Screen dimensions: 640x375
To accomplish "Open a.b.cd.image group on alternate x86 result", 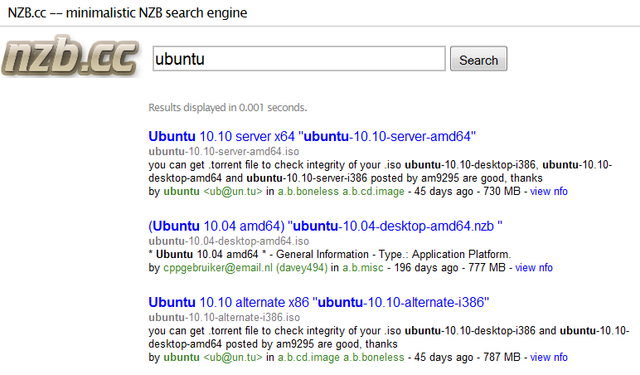I will (x=309, y=357).
